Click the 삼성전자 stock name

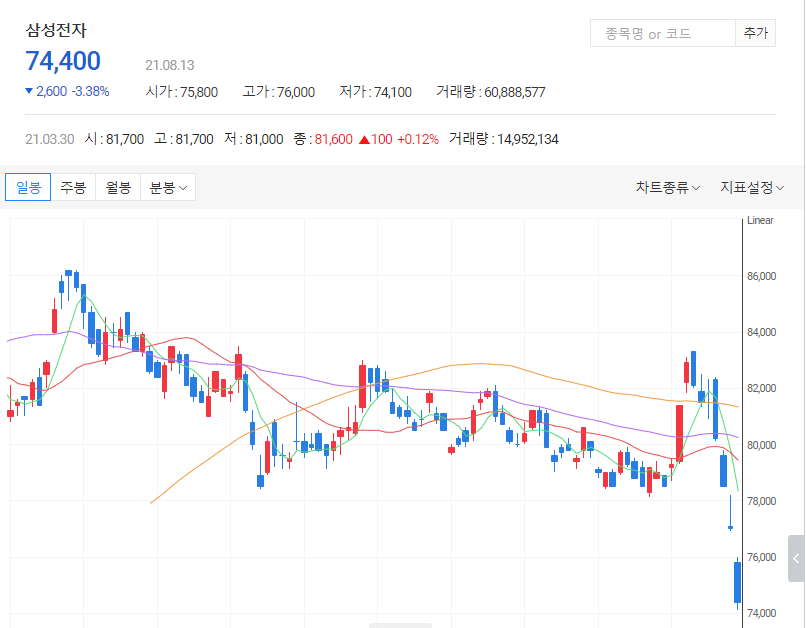pos(56,30)
